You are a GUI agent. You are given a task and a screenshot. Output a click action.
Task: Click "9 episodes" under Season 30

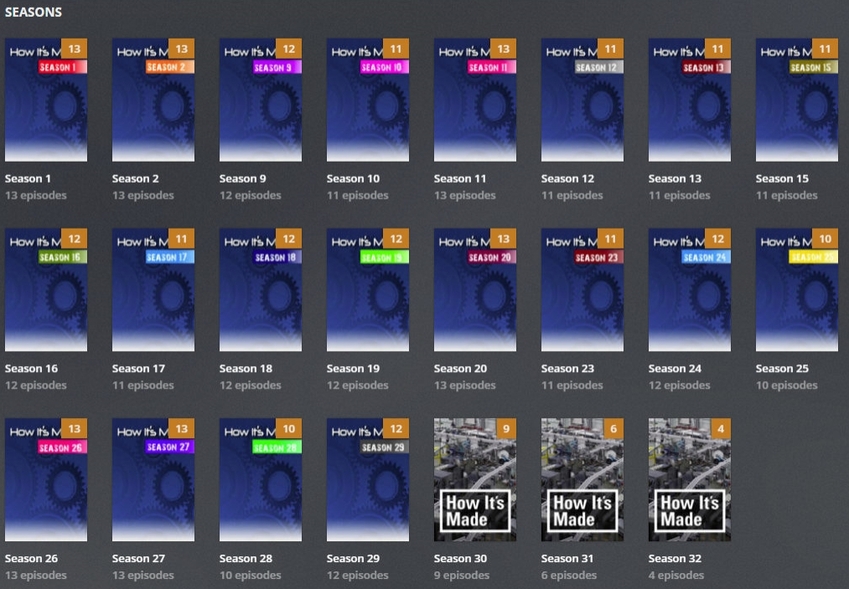461,575
